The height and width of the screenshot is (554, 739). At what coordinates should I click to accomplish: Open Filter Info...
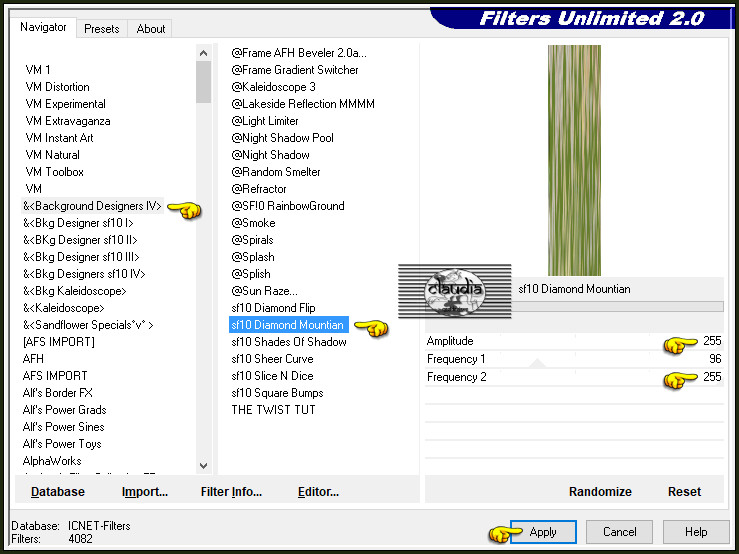pos(231,491)
